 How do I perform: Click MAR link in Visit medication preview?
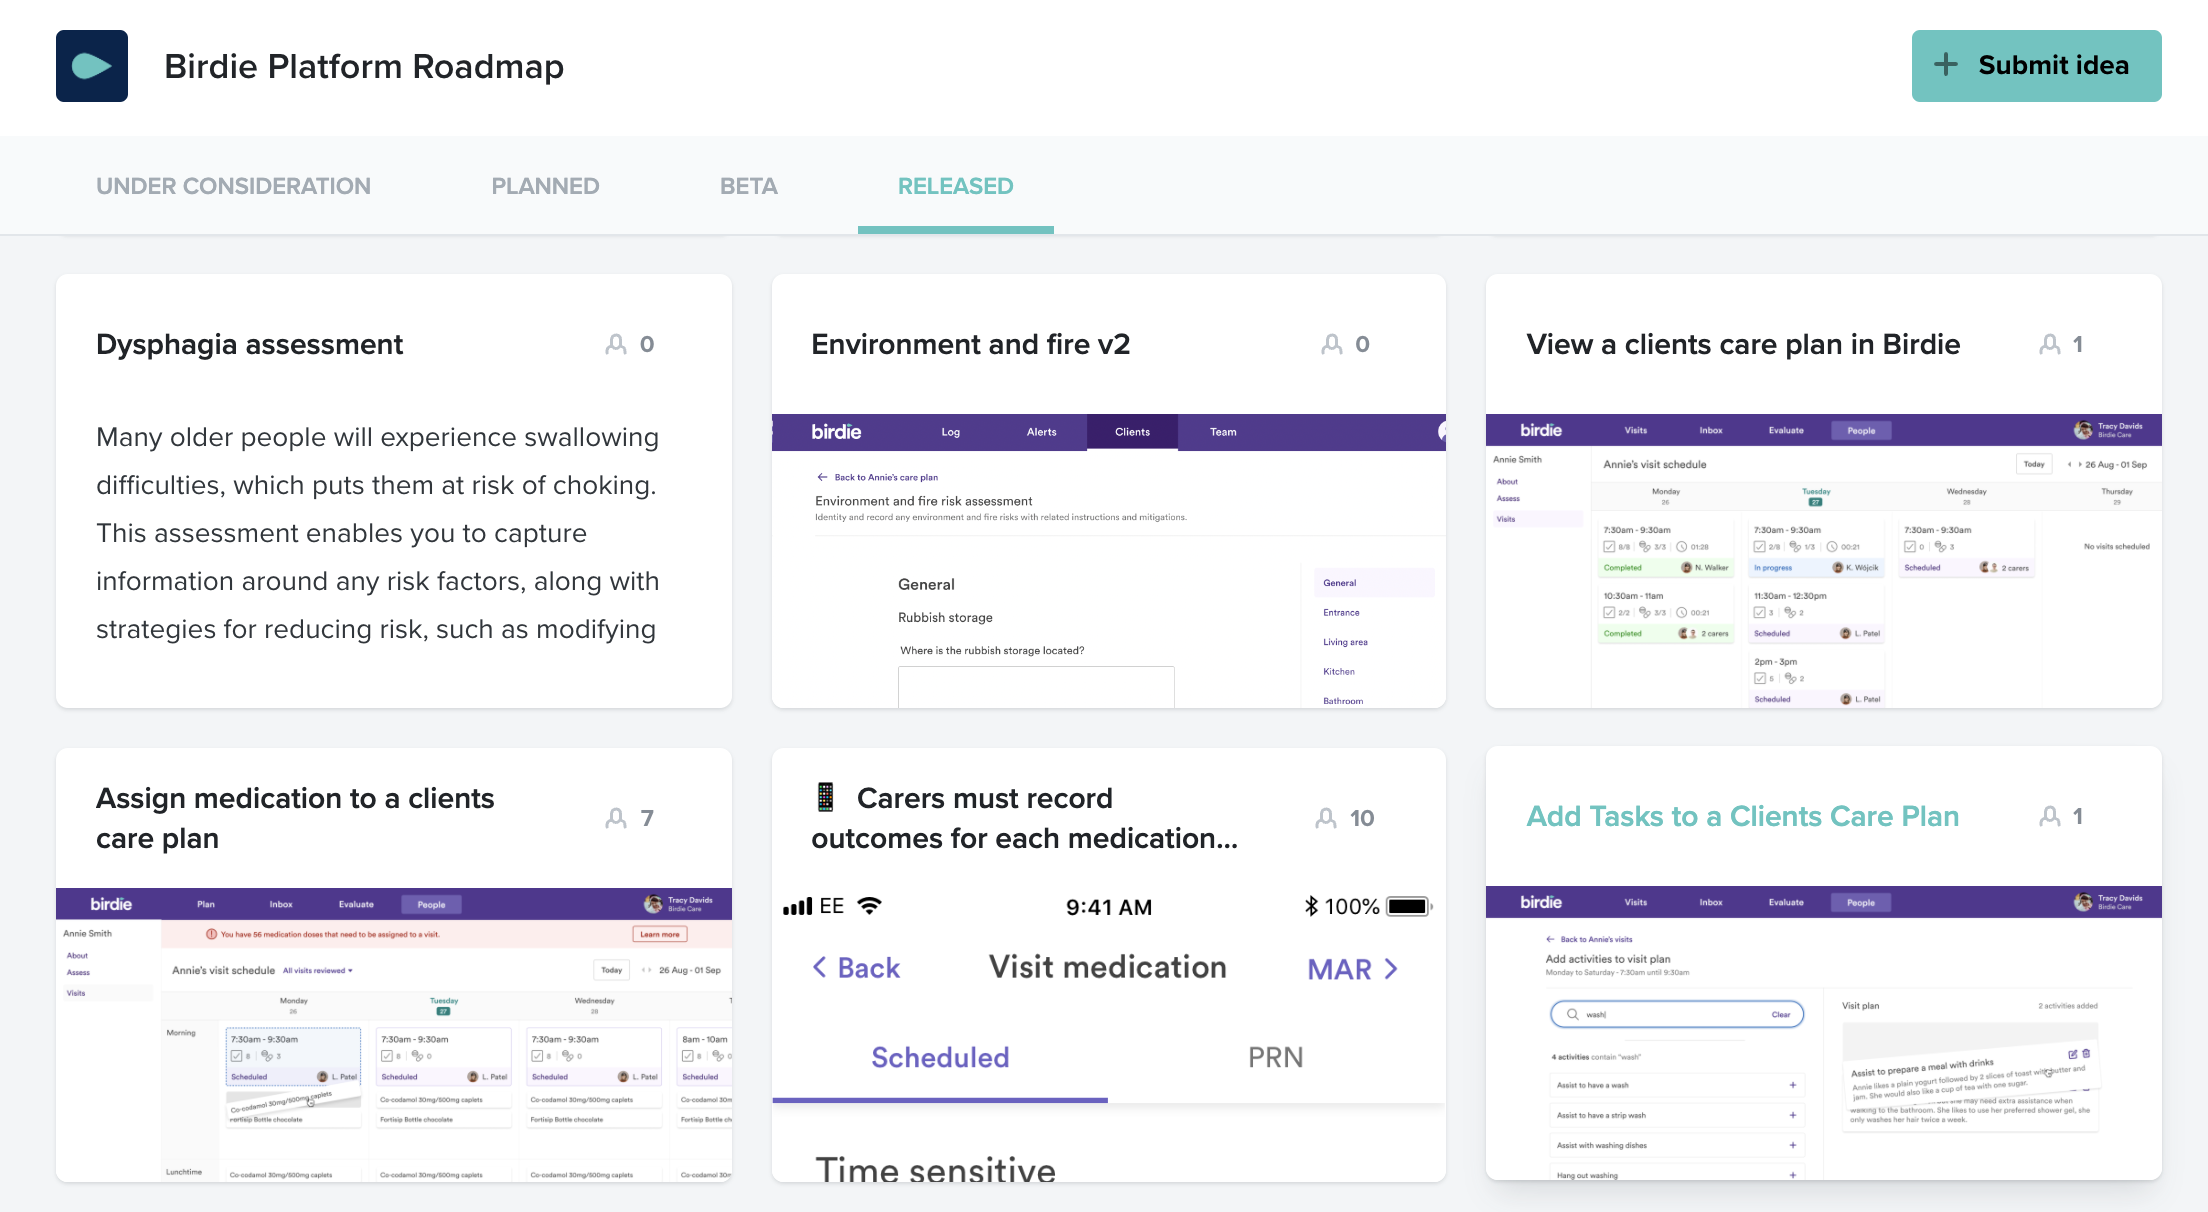coord(1352,969)
